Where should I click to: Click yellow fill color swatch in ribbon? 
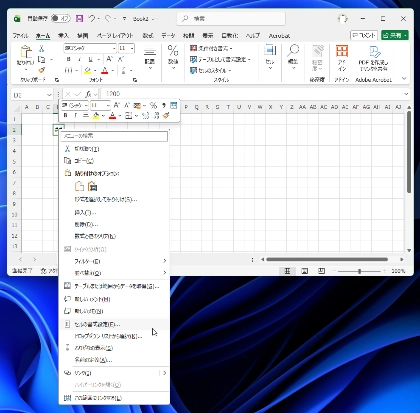[x=87, y=70]
